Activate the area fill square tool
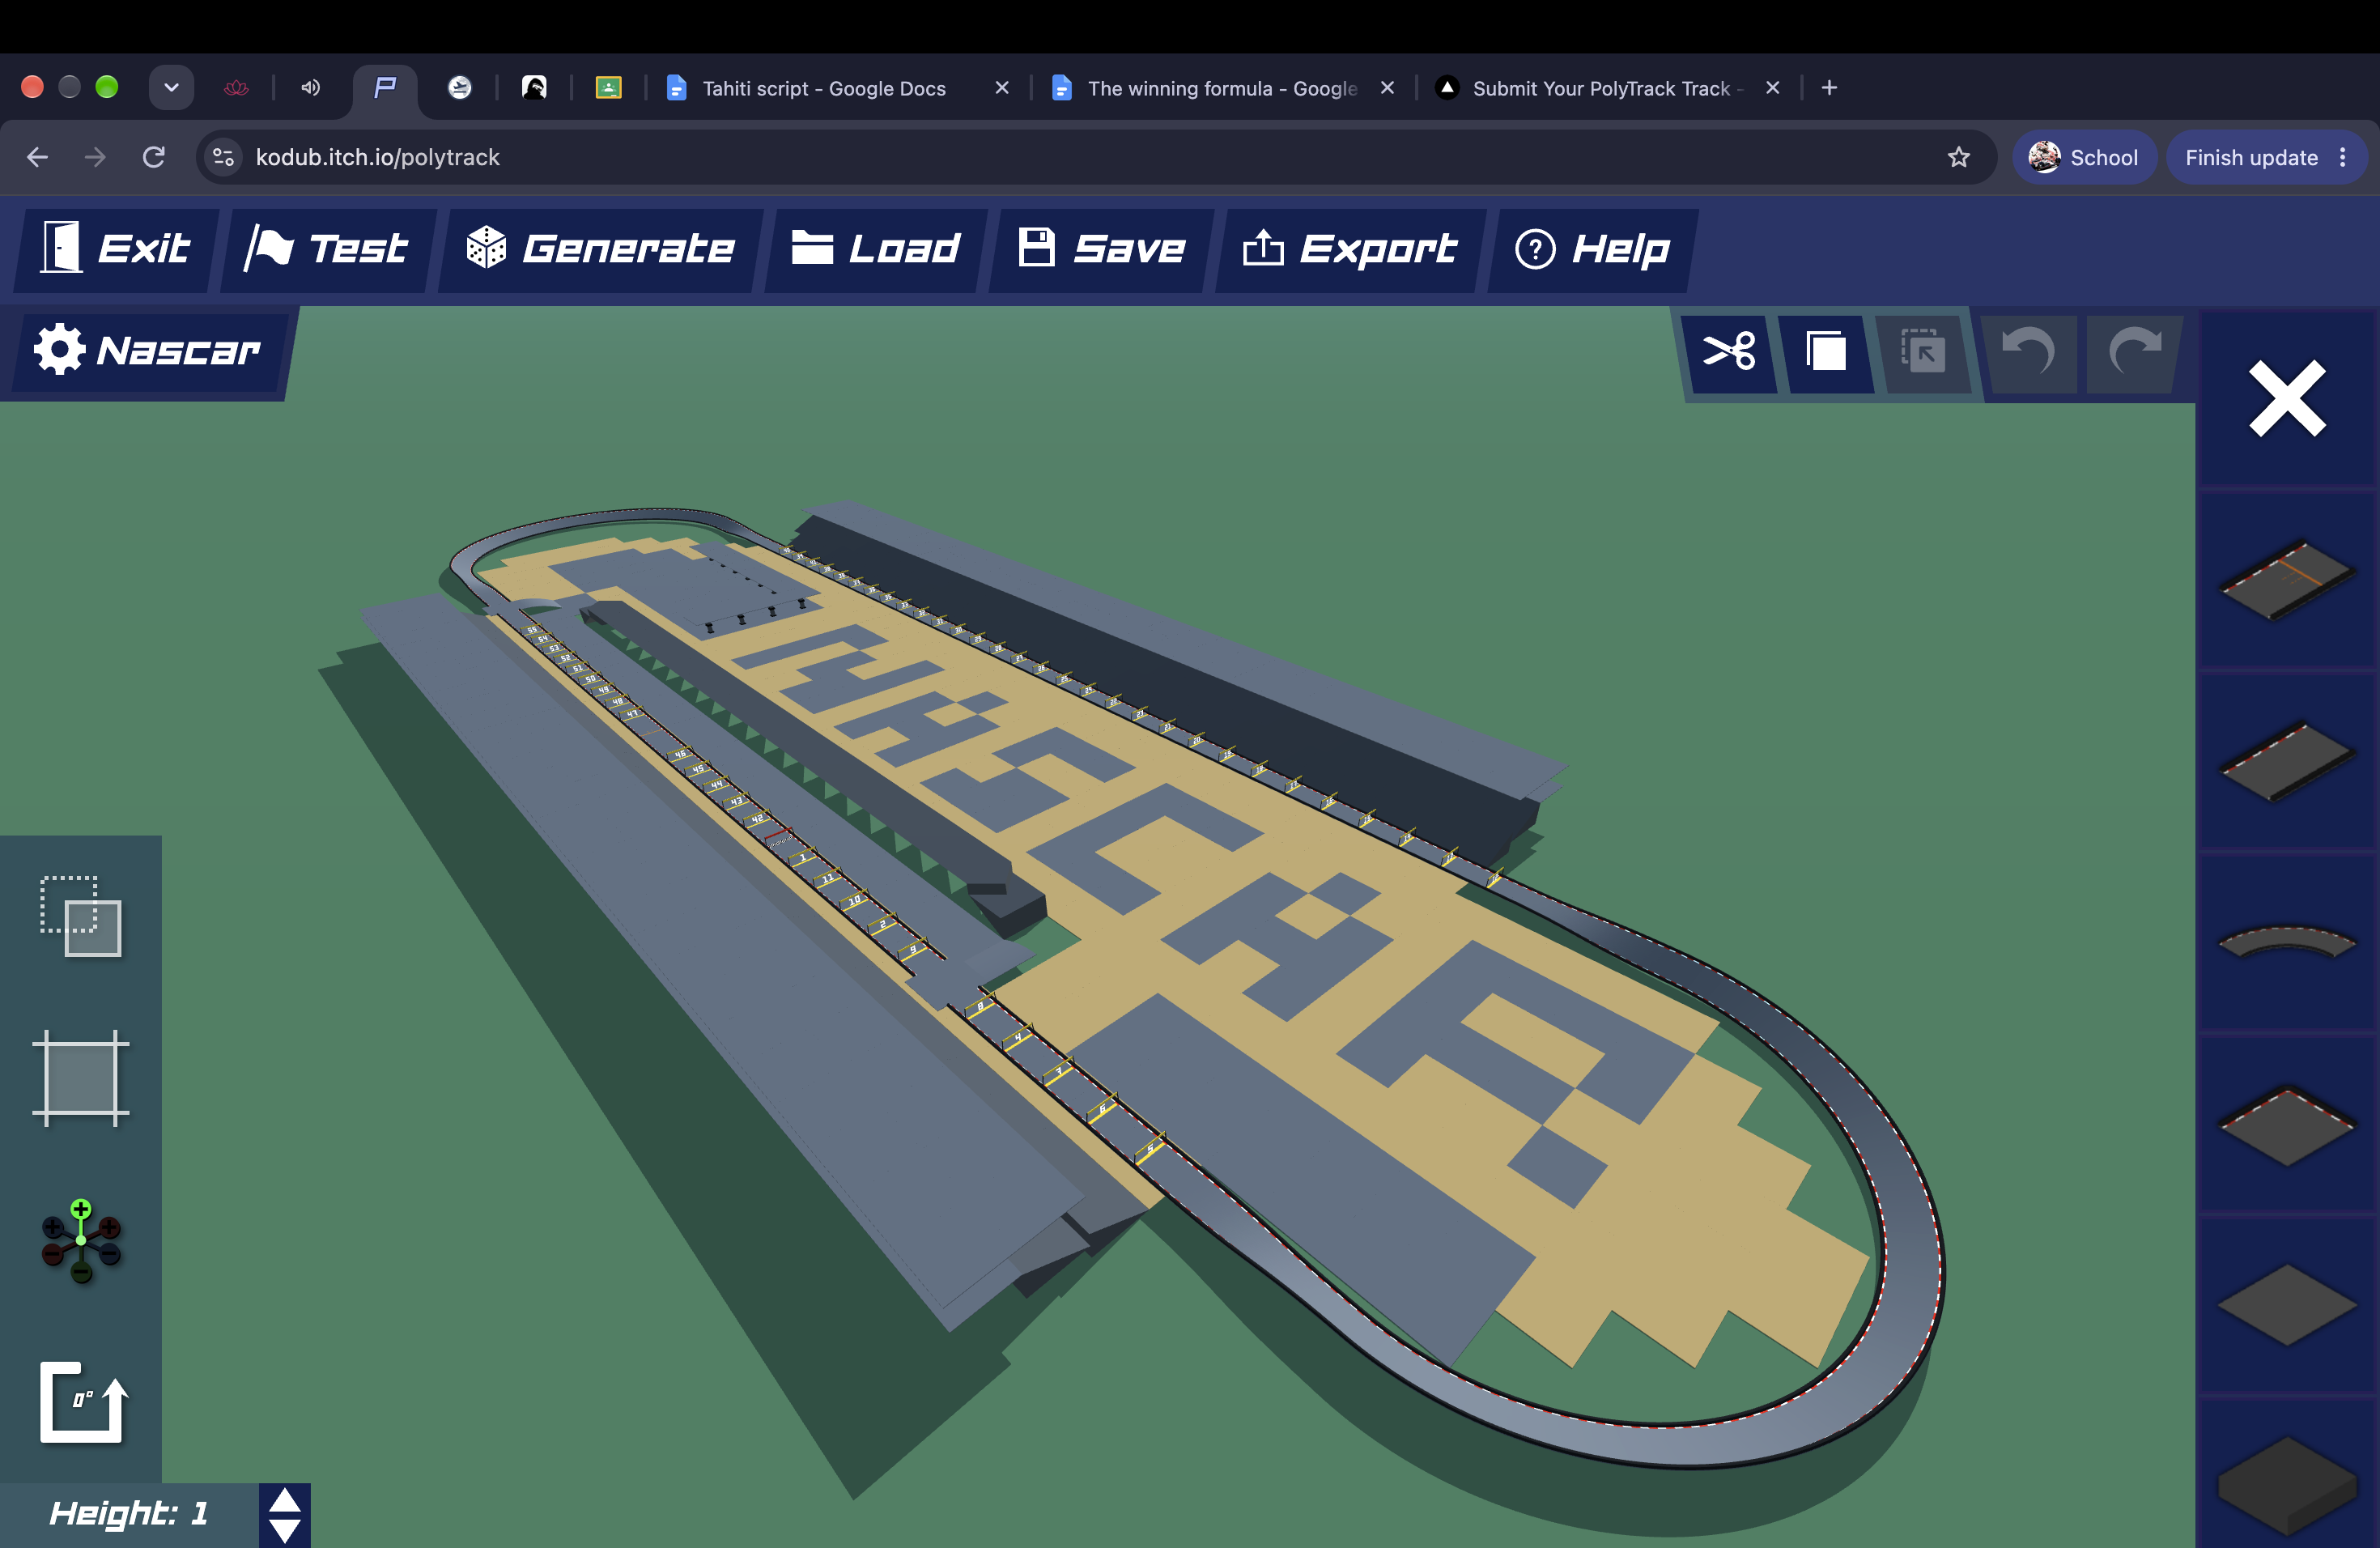The width and height of the screenshot is (2380, 1548). [x=81, y=1078]
